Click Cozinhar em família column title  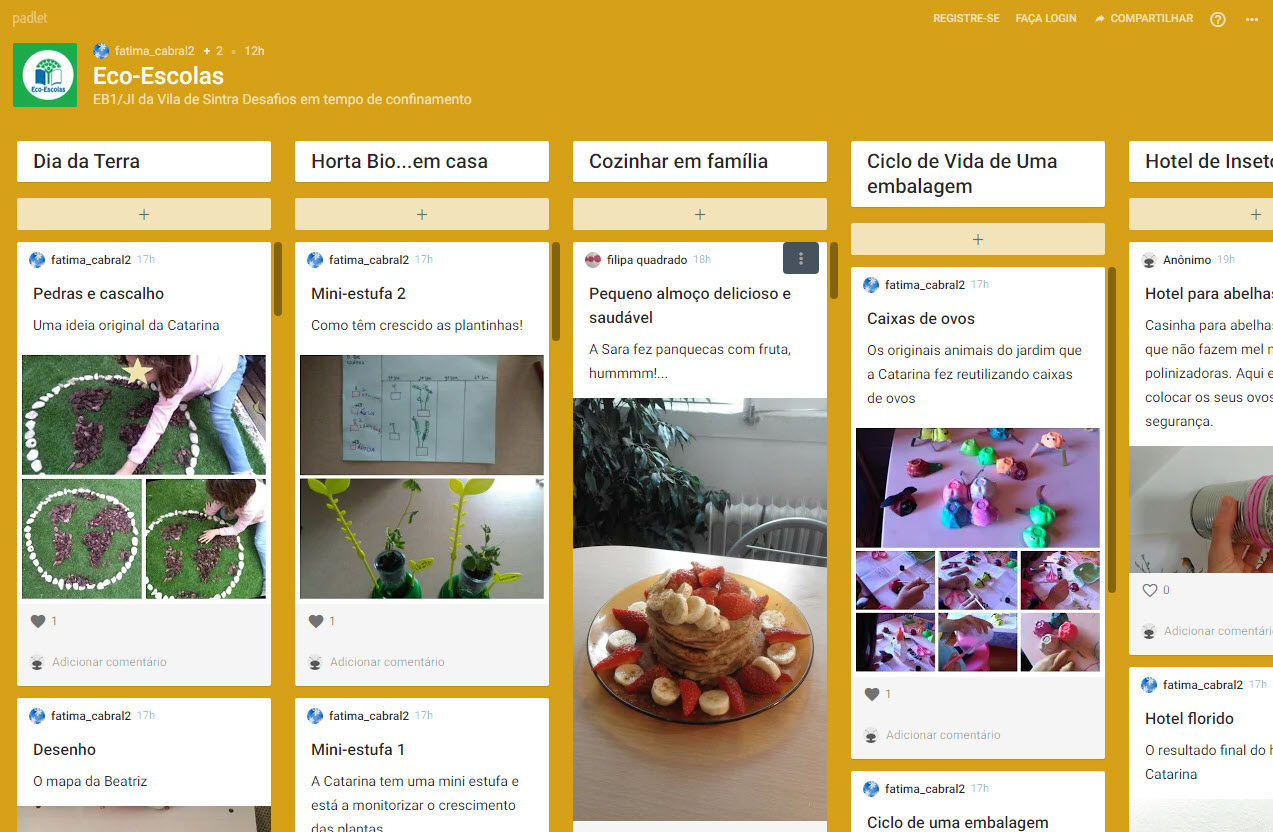[678, 161]
